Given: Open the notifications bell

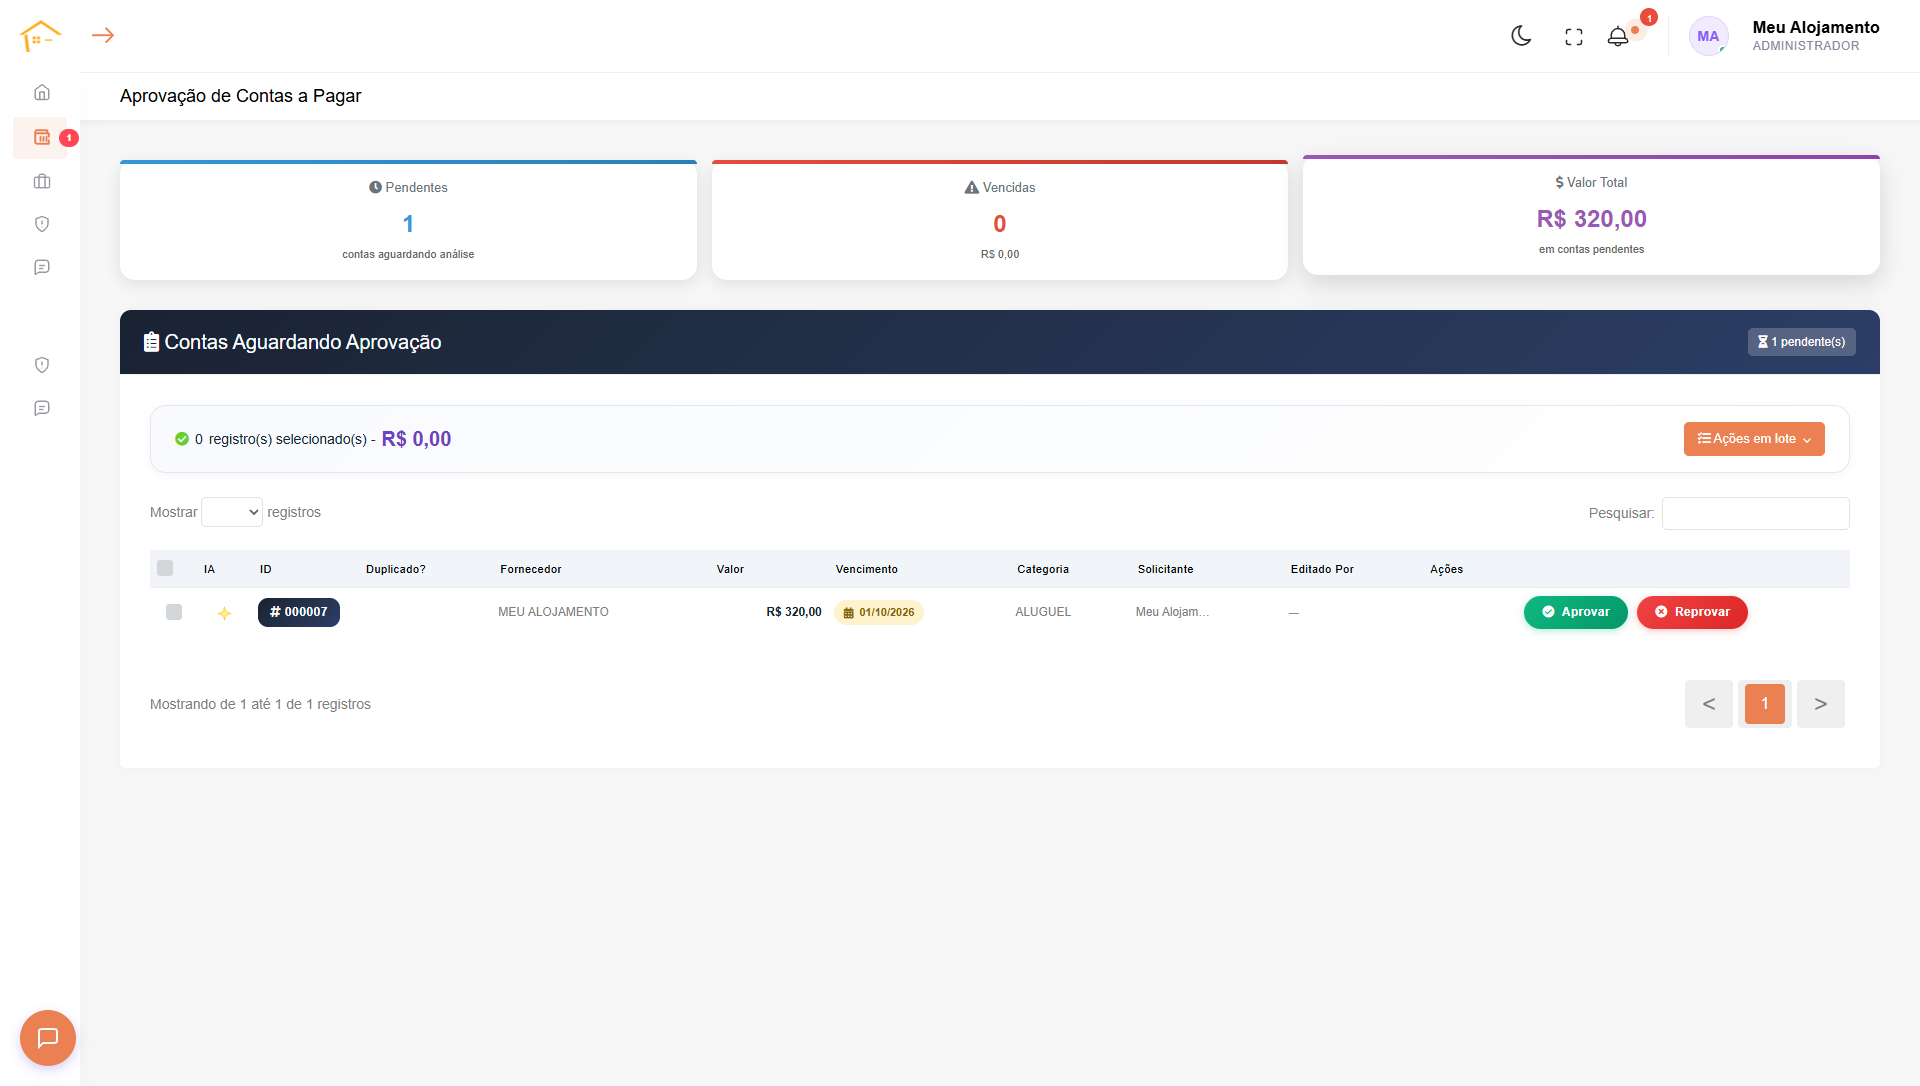Looking at the screenshot, I should (1618, 37).
